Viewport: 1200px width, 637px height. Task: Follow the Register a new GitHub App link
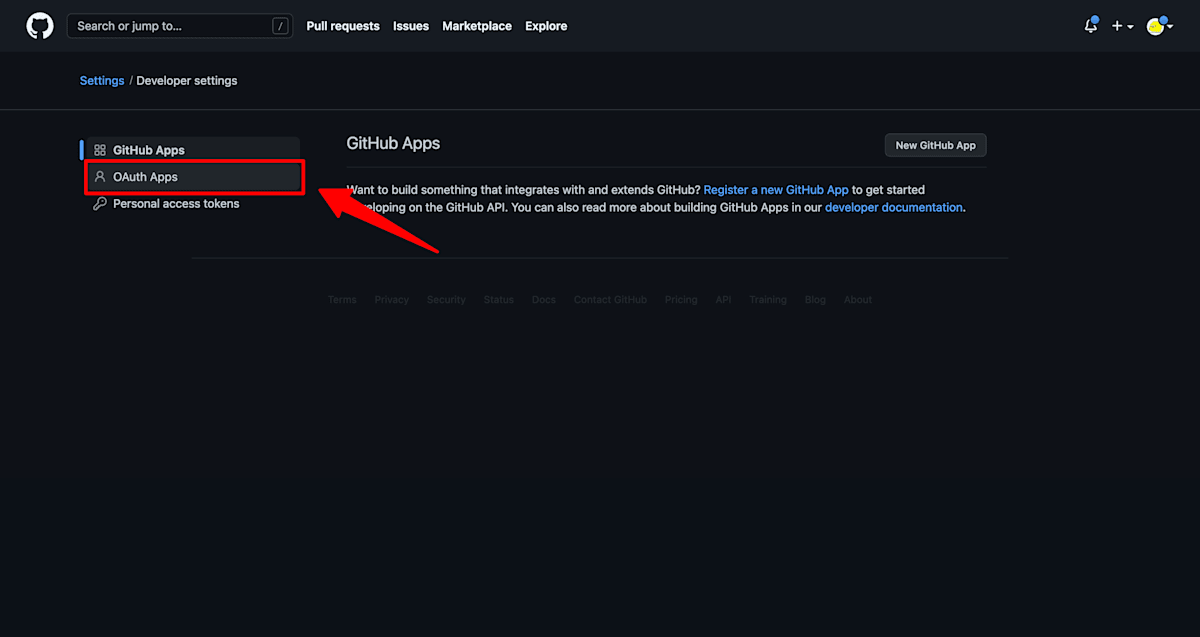[776, 189]
